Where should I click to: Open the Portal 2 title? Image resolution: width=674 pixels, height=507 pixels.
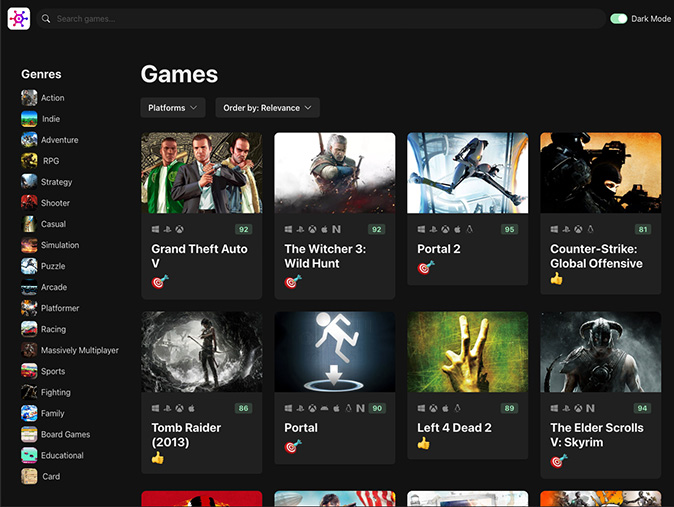[x=439, y=249]
